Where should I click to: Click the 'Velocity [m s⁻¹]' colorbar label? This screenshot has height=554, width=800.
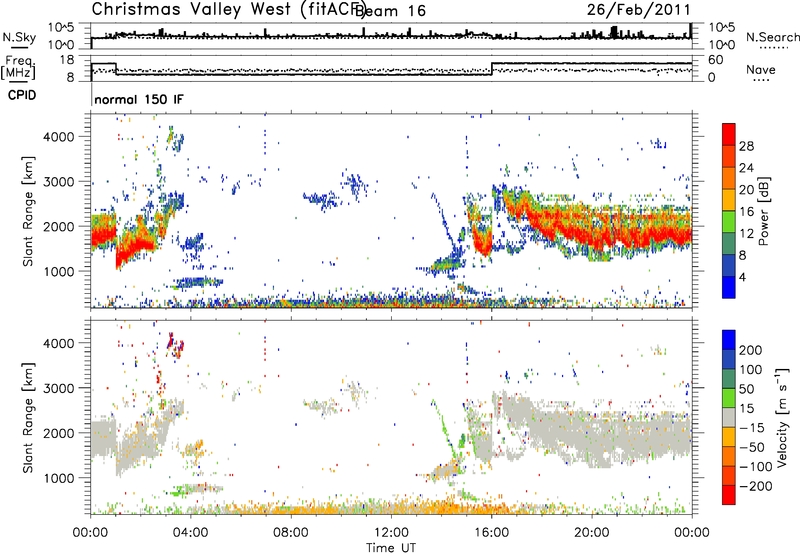point(781,417)
